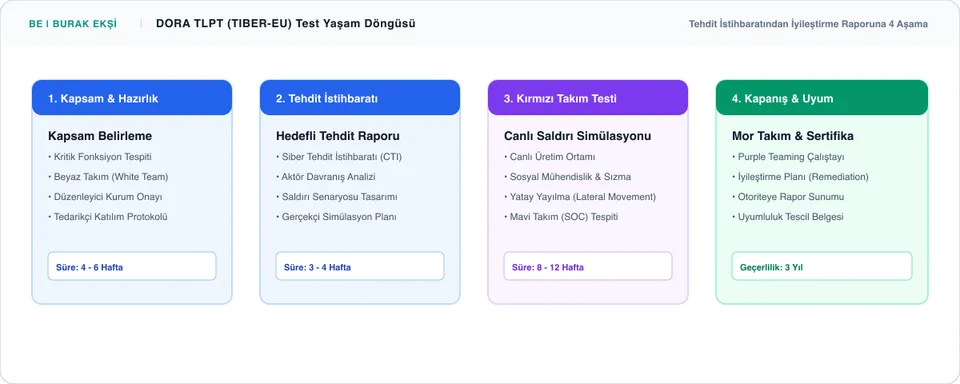Click Aktör Davranış Analizi bullet
Screen dimensions: 960x384
coord(326,177)
